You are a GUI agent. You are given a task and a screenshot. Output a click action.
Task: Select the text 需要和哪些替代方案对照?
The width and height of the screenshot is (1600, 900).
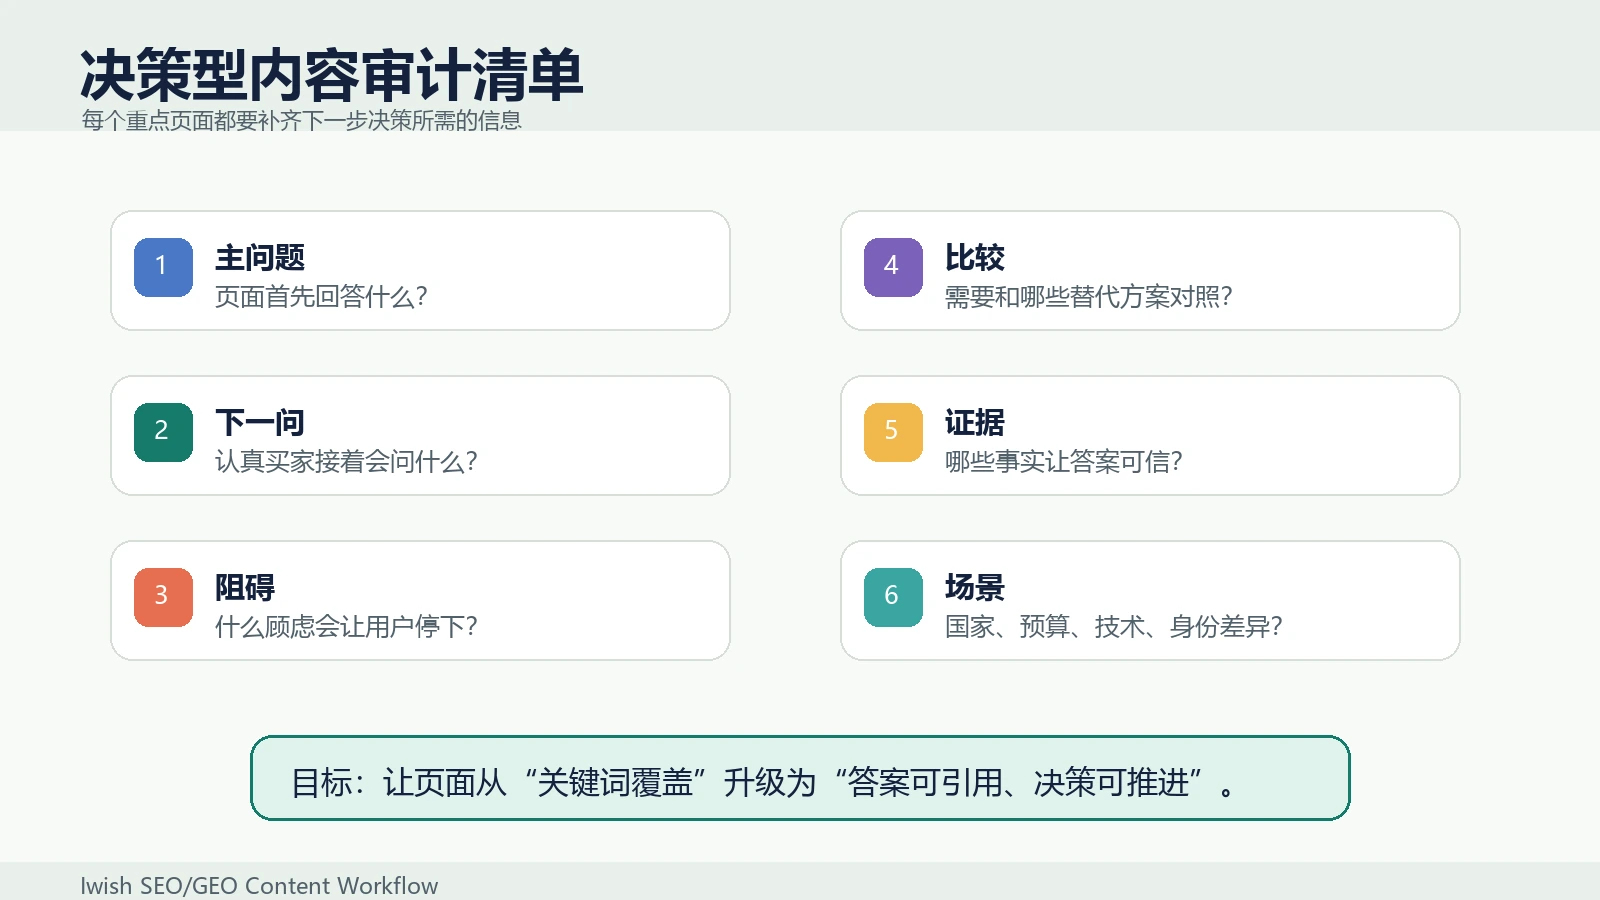1088,297
